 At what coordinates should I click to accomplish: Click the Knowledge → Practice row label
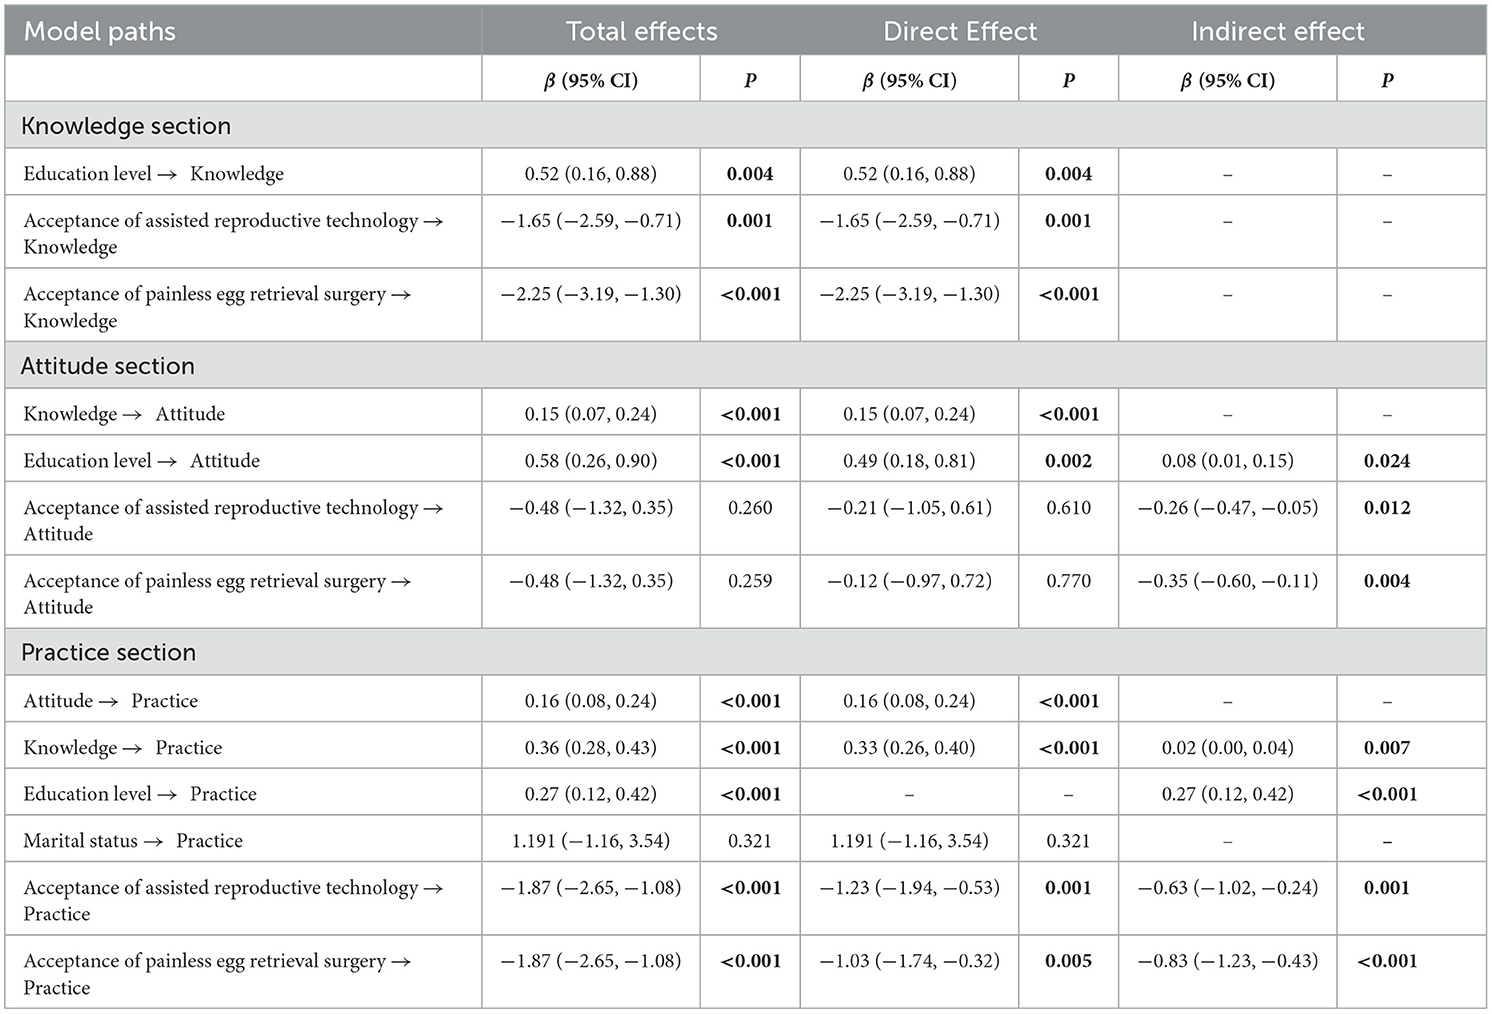tap(123, 748)
